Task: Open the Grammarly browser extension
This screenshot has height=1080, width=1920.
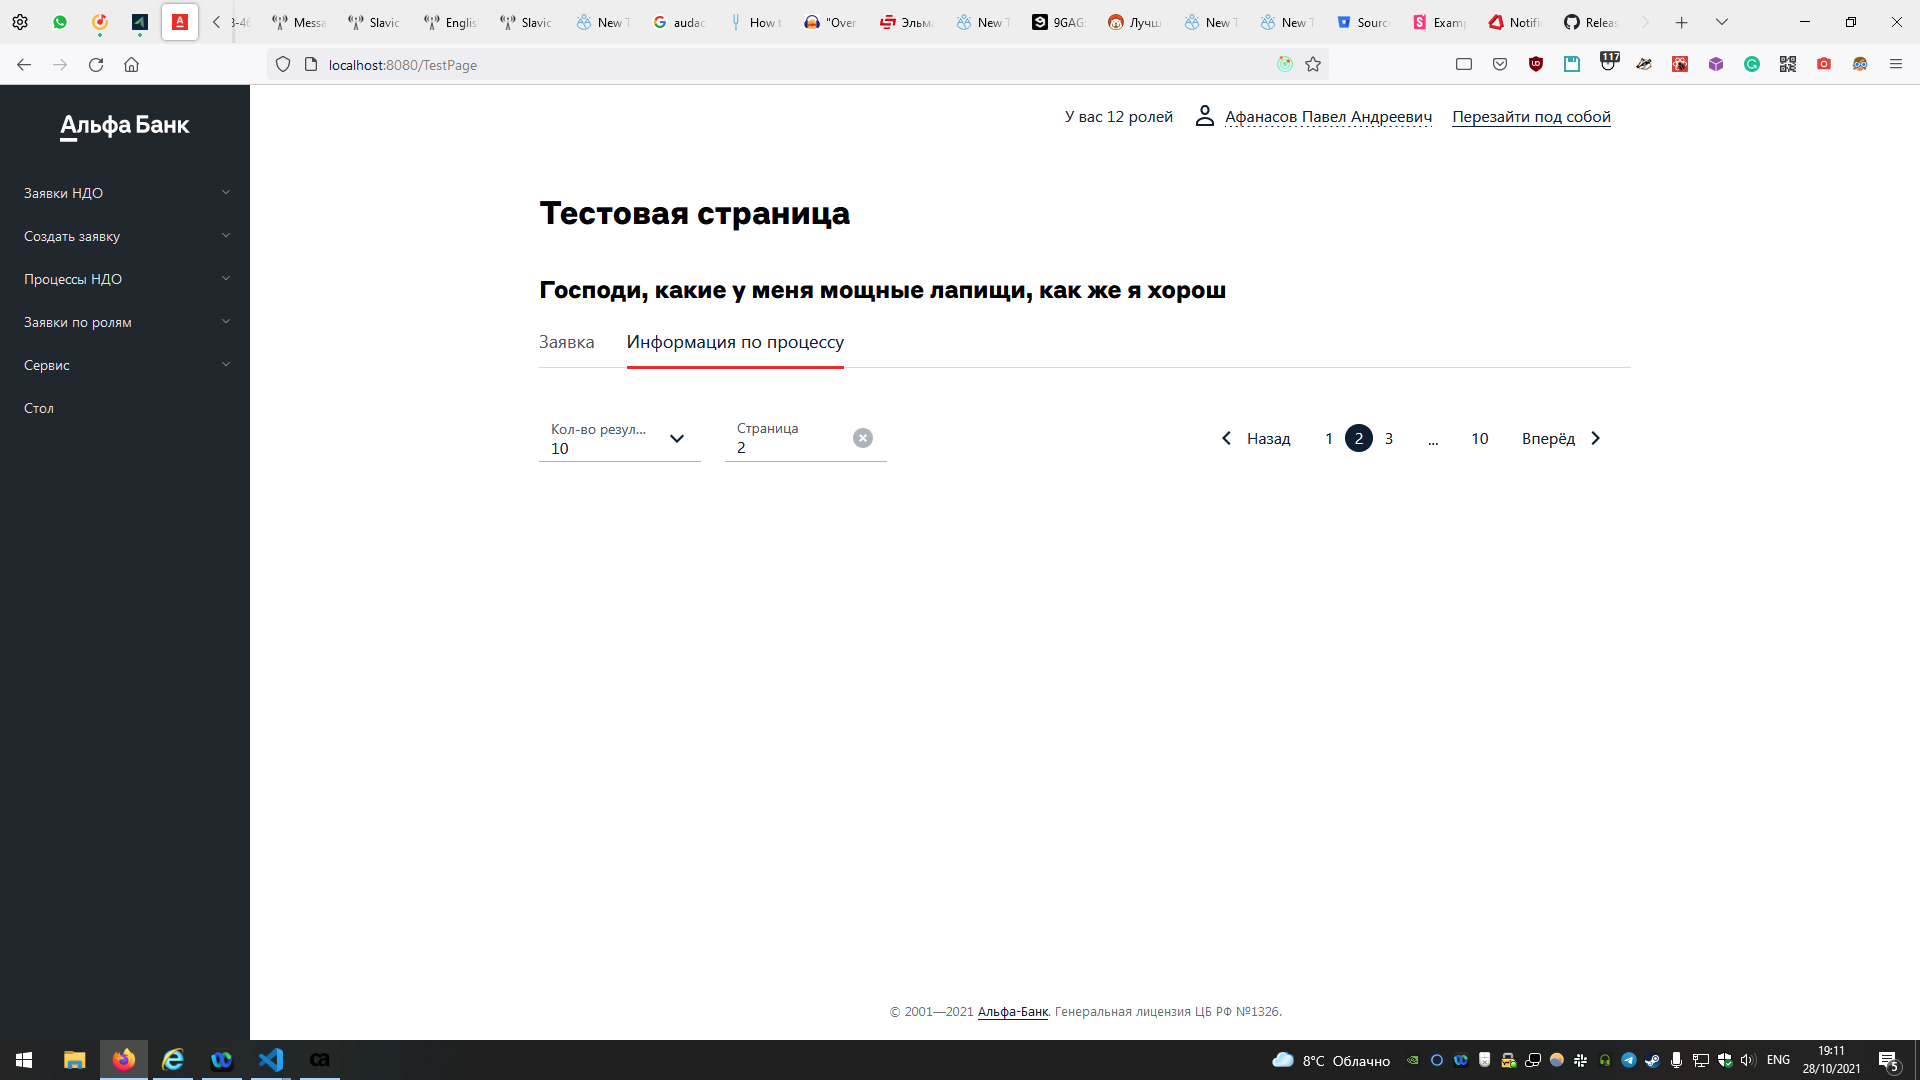Action: pos(1751,64)
